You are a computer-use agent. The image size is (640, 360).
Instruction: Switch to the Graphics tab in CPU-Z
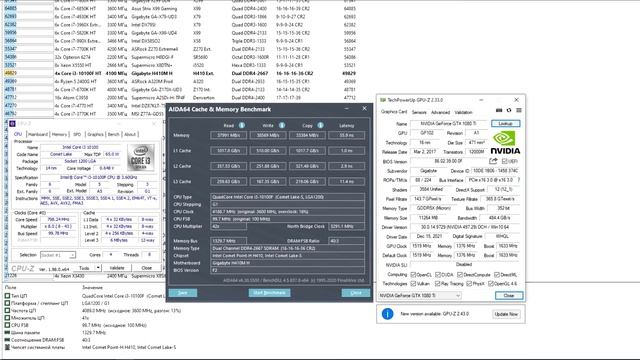click(x=96, y=134)
